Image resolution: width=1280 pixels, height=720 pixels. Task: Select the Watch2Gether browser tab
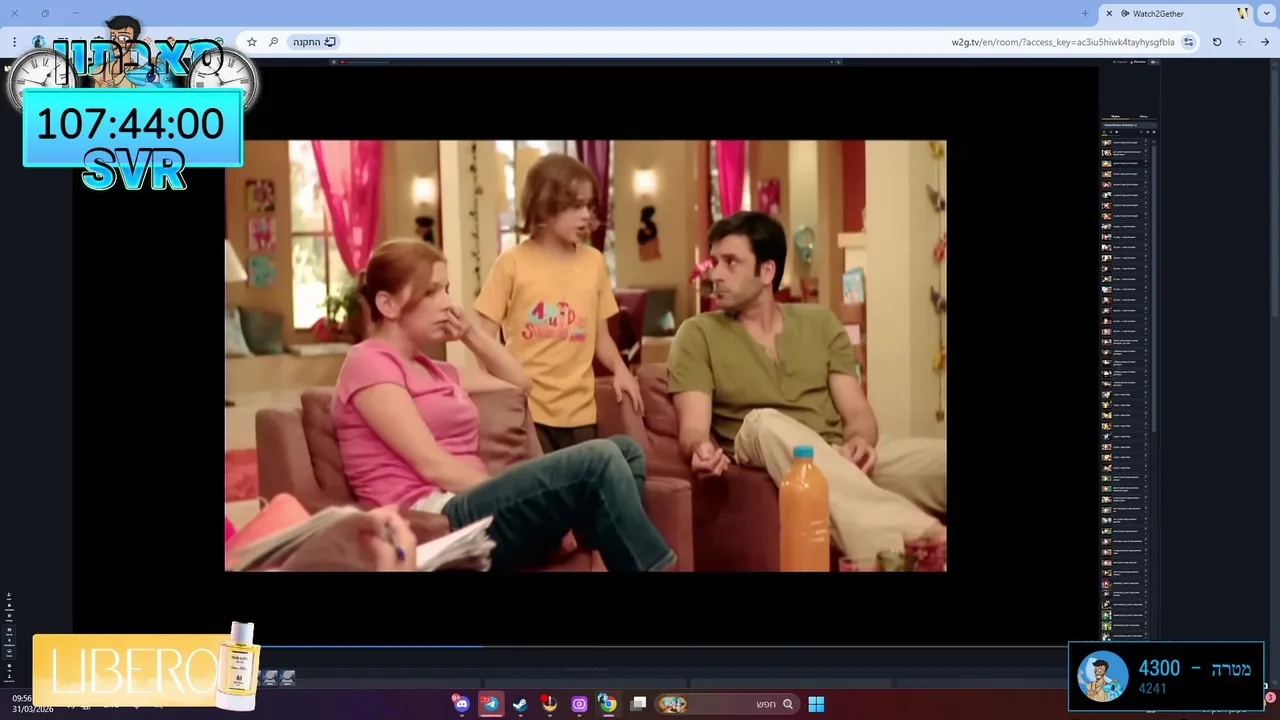click(1178, 13)
